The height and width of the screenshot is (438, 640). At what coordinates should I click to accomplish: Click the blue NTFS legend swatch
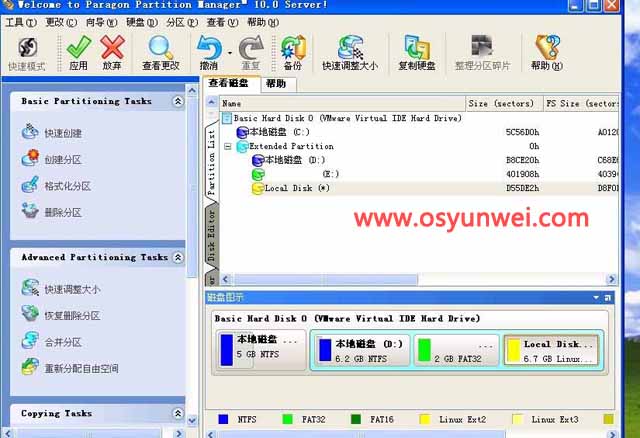(x=223, y=419)
